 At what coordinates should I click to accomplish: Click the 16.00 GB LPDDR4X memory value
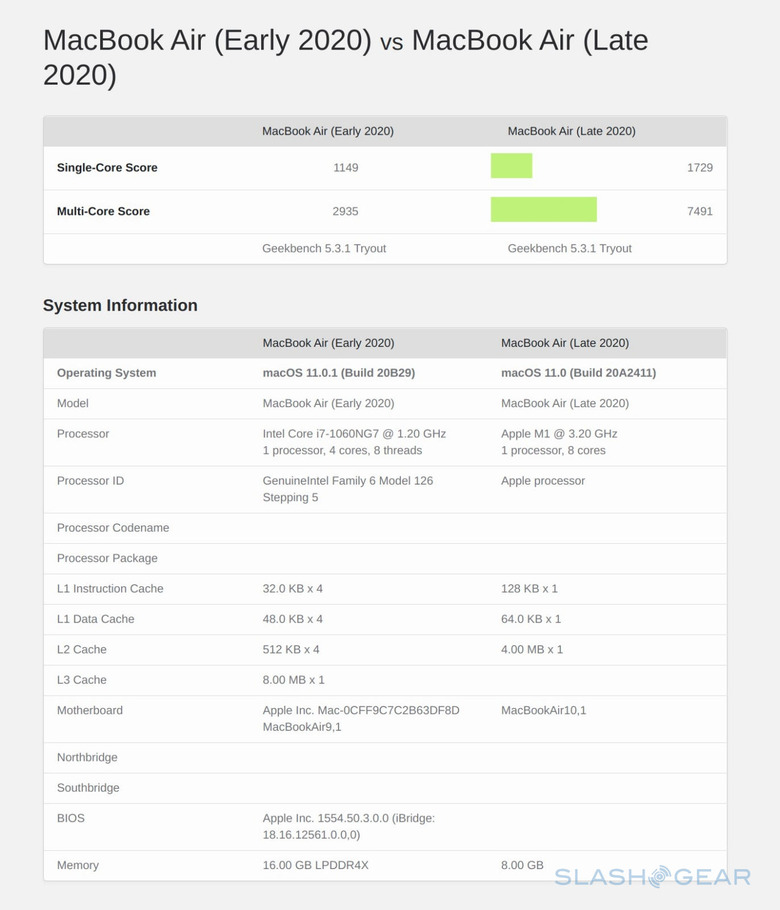pyautogui.click(x=315, y=865)
